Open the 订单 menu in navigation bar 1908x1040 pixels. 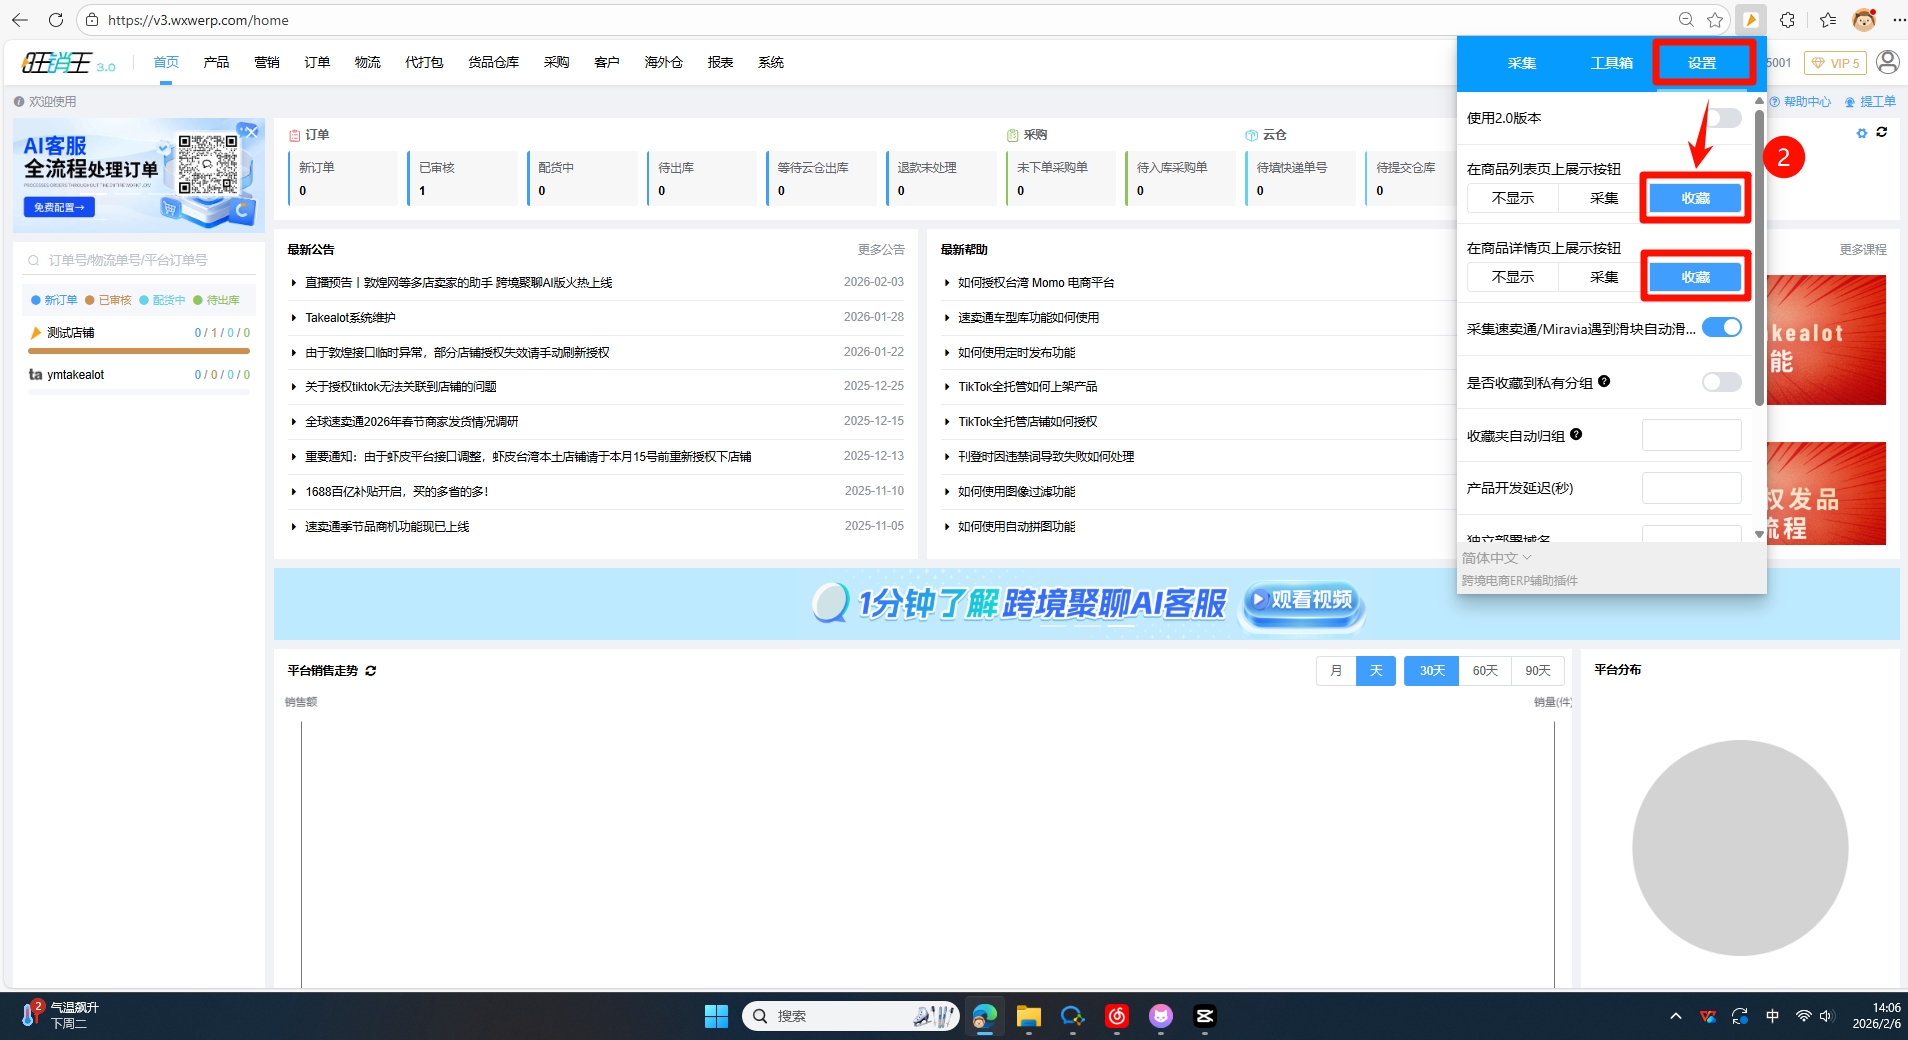click(317, 62)
